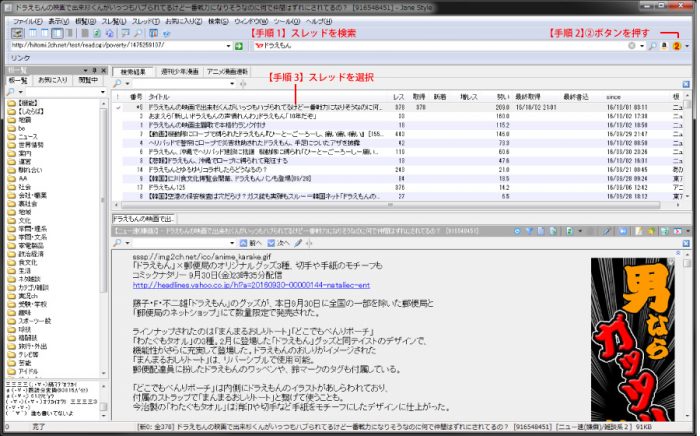Viewport: 700px width, 436px height.
Task: Click the yellow star icon in the thread title bar
Action: click(651, 231)
